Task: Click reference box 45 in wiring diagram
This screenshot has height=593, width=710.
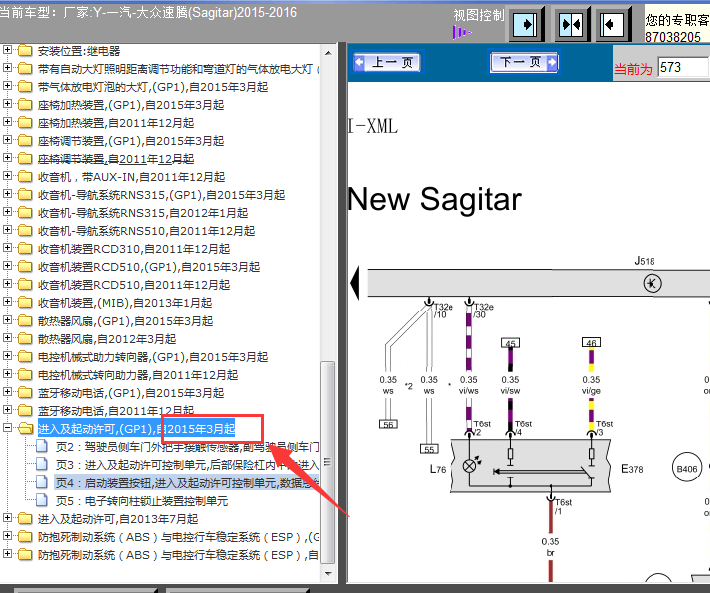Action: coord(510,343)
